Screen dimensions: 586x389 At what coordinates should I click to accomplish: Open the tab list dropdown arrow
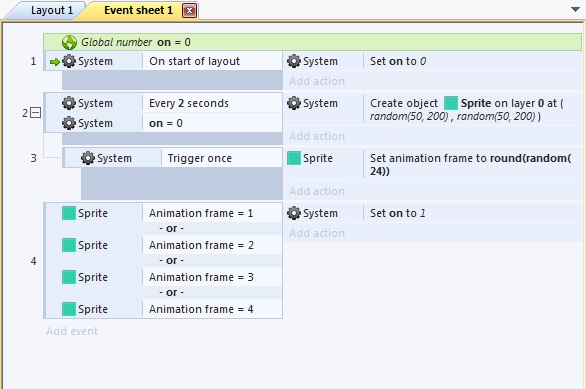[576, 9]
